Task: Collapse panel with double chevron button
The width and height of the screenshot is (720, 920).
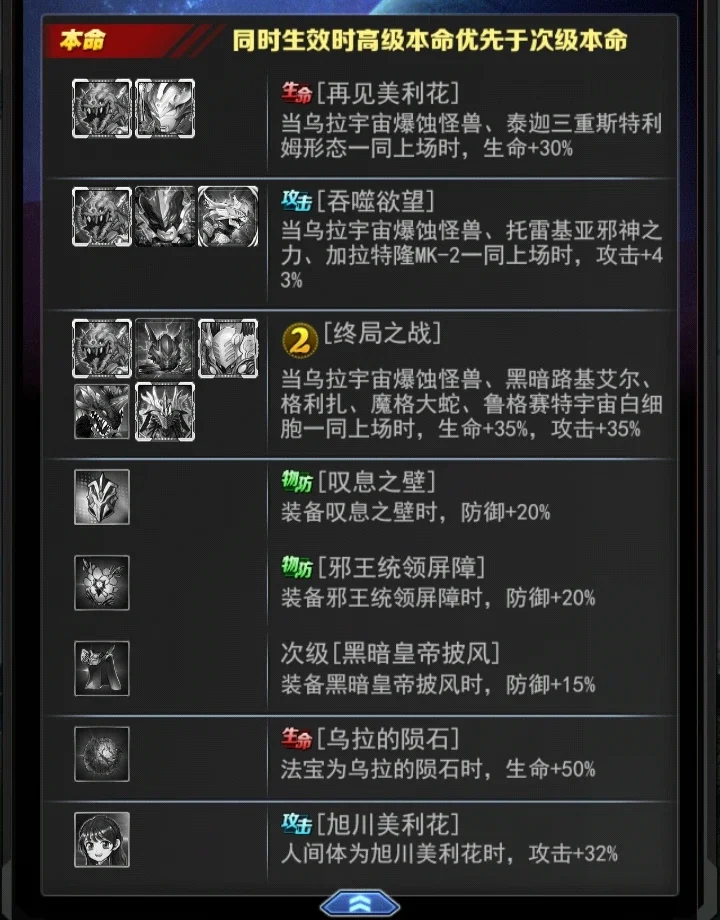Action: pos(360,903)
